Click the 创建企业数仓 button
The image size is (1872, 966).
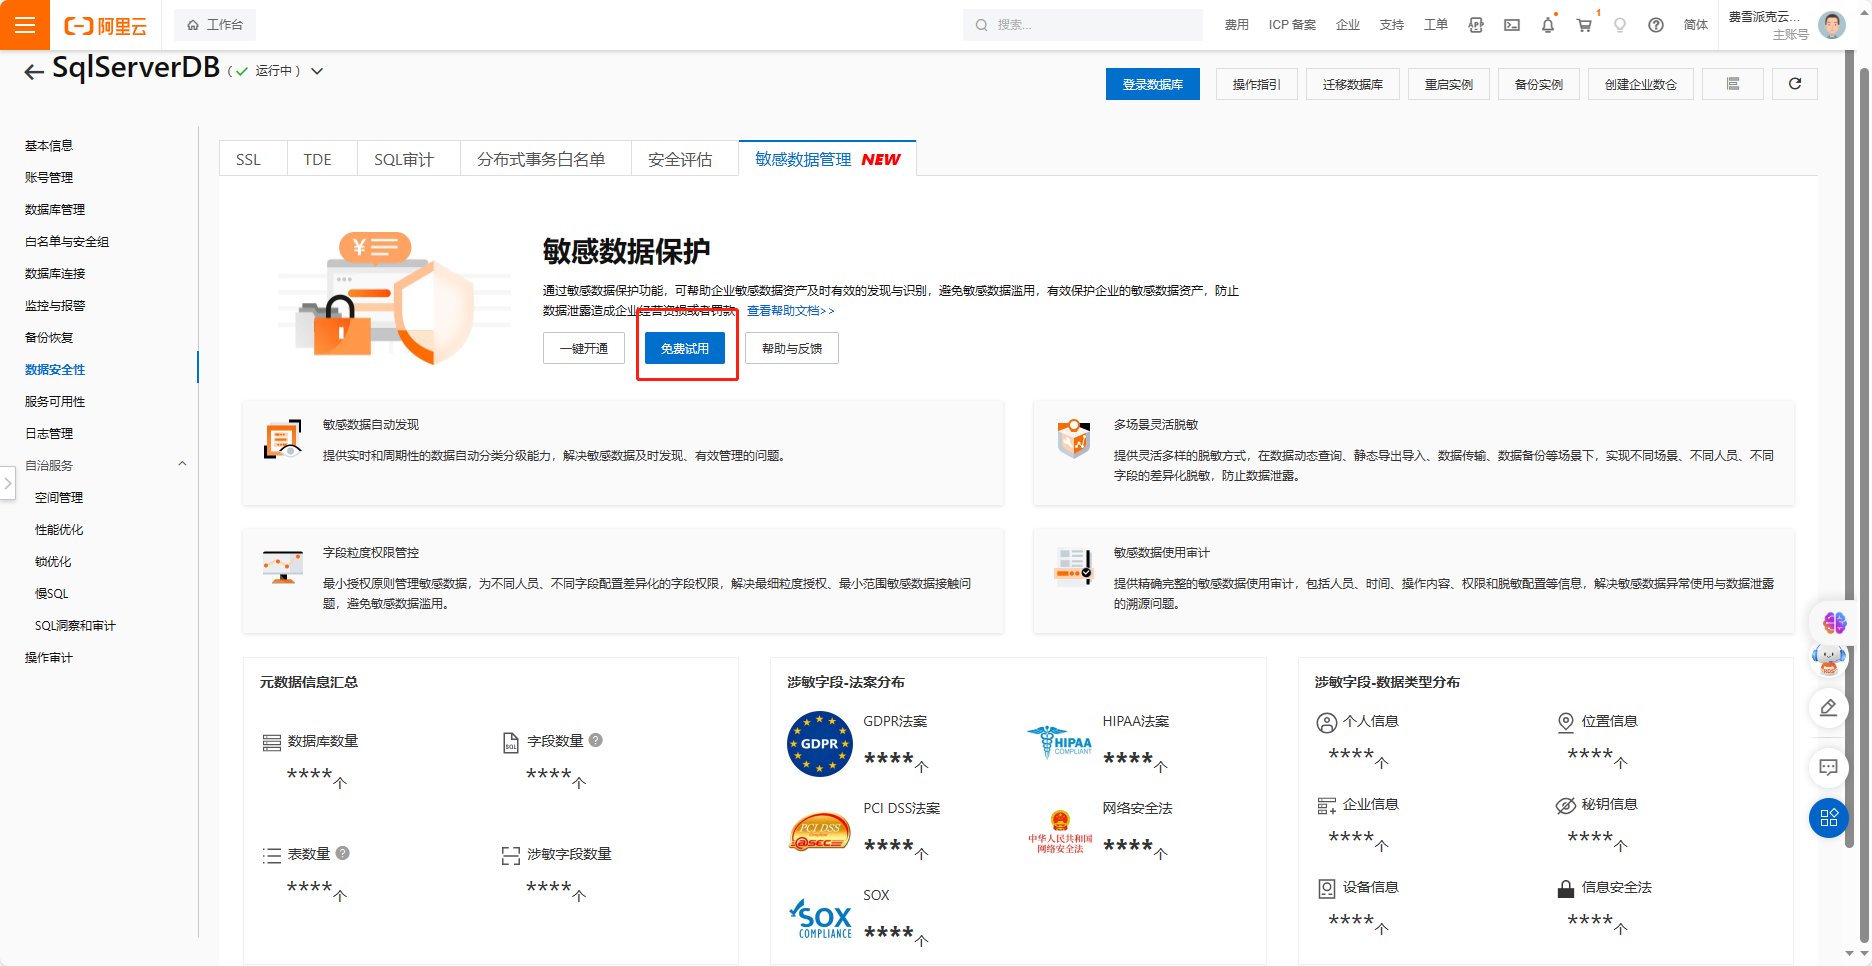pyautogui.click(x=1641, y=84)
